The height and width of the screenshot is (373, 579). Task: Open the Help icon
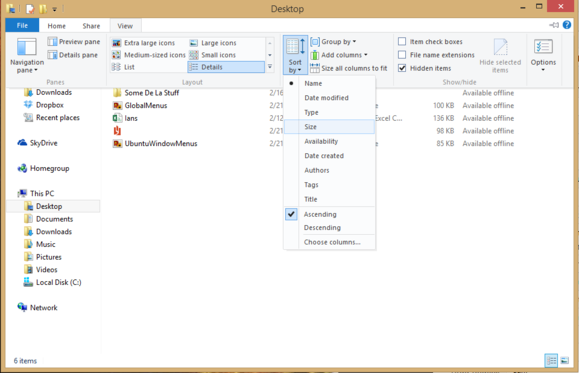[x=567, y=25]
